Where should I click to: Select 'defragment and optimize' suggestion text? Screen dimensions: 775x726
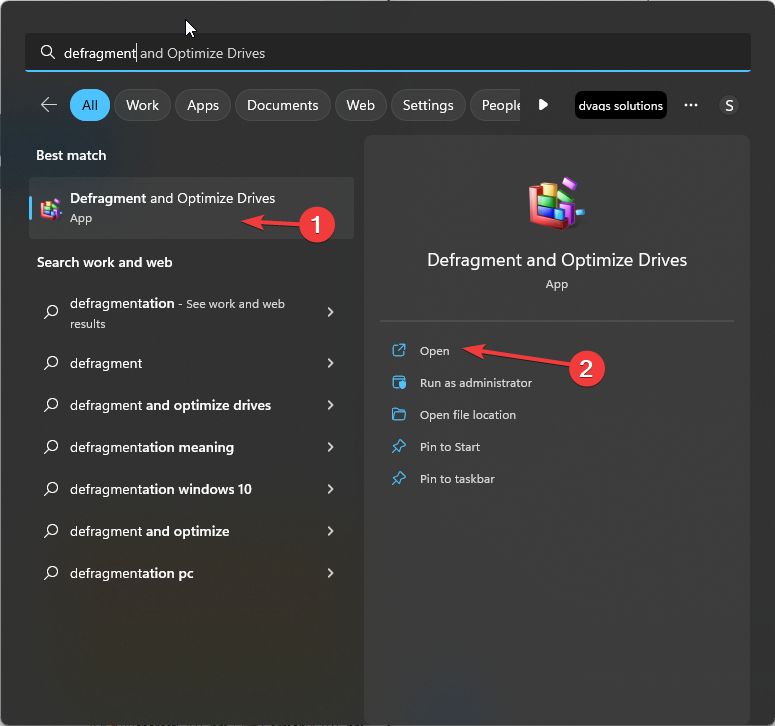click(149, 531)
